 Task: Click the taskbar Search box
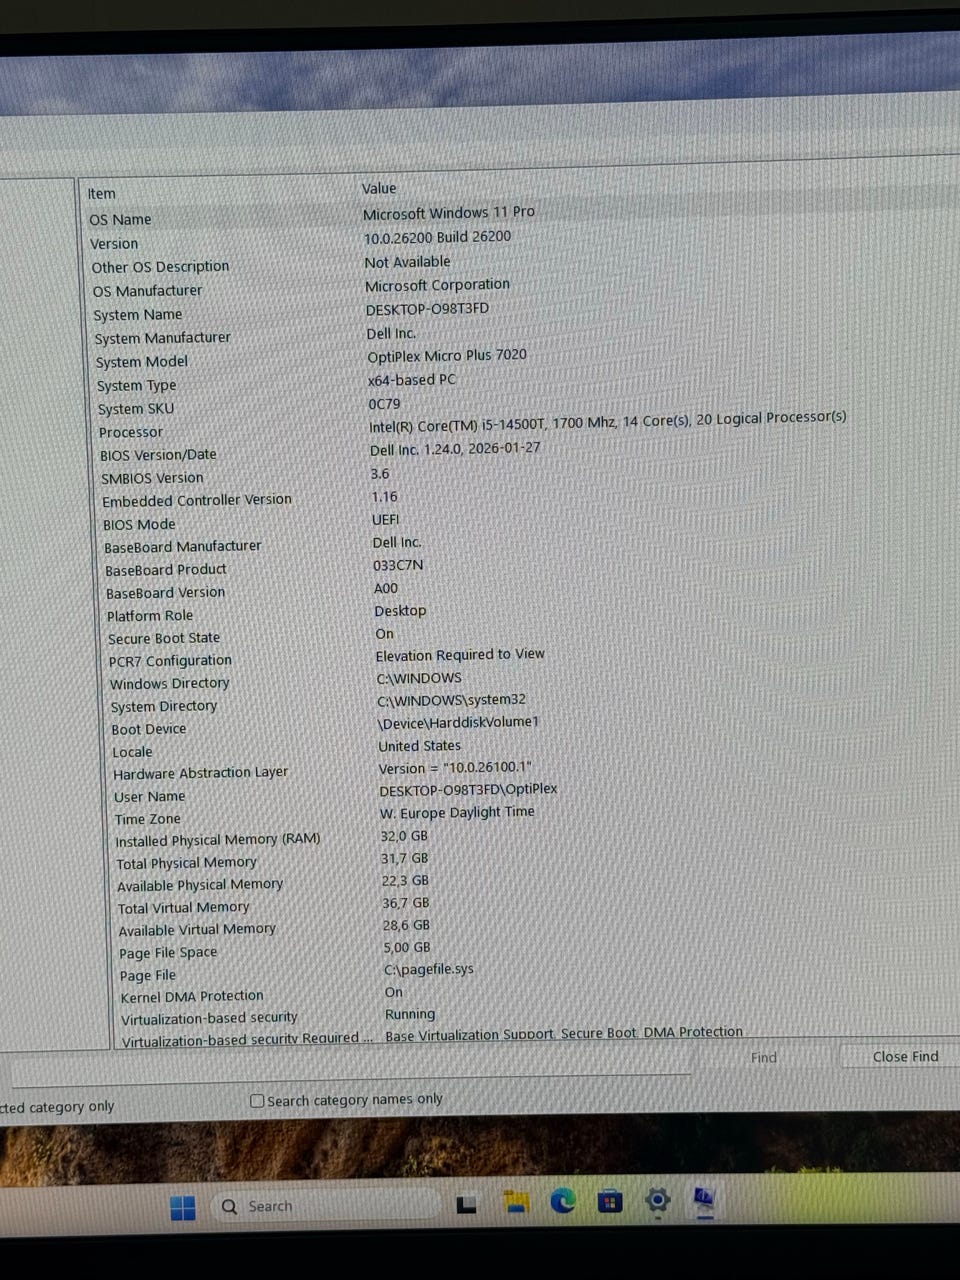(x=325, y=1206)
